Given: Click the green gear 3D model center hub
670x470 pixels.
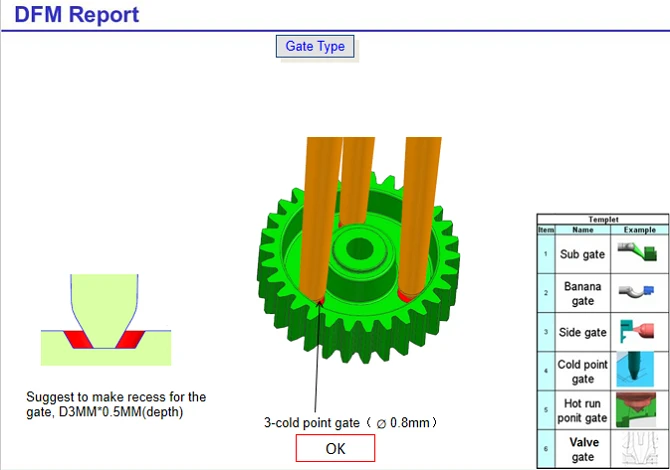Looking at the screenshot, I should point(360,249).
